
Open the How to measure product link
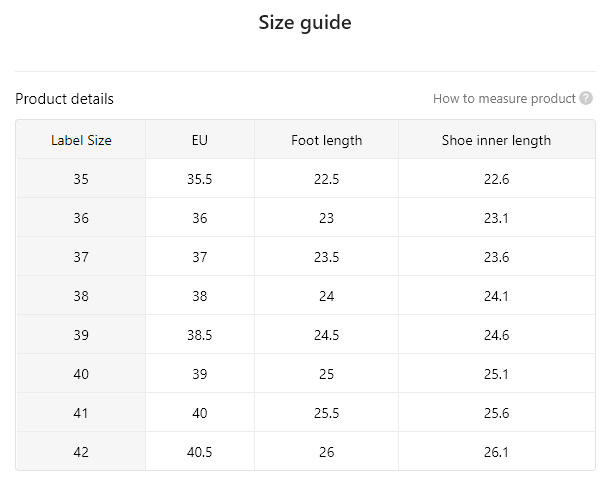pos(504,99)
